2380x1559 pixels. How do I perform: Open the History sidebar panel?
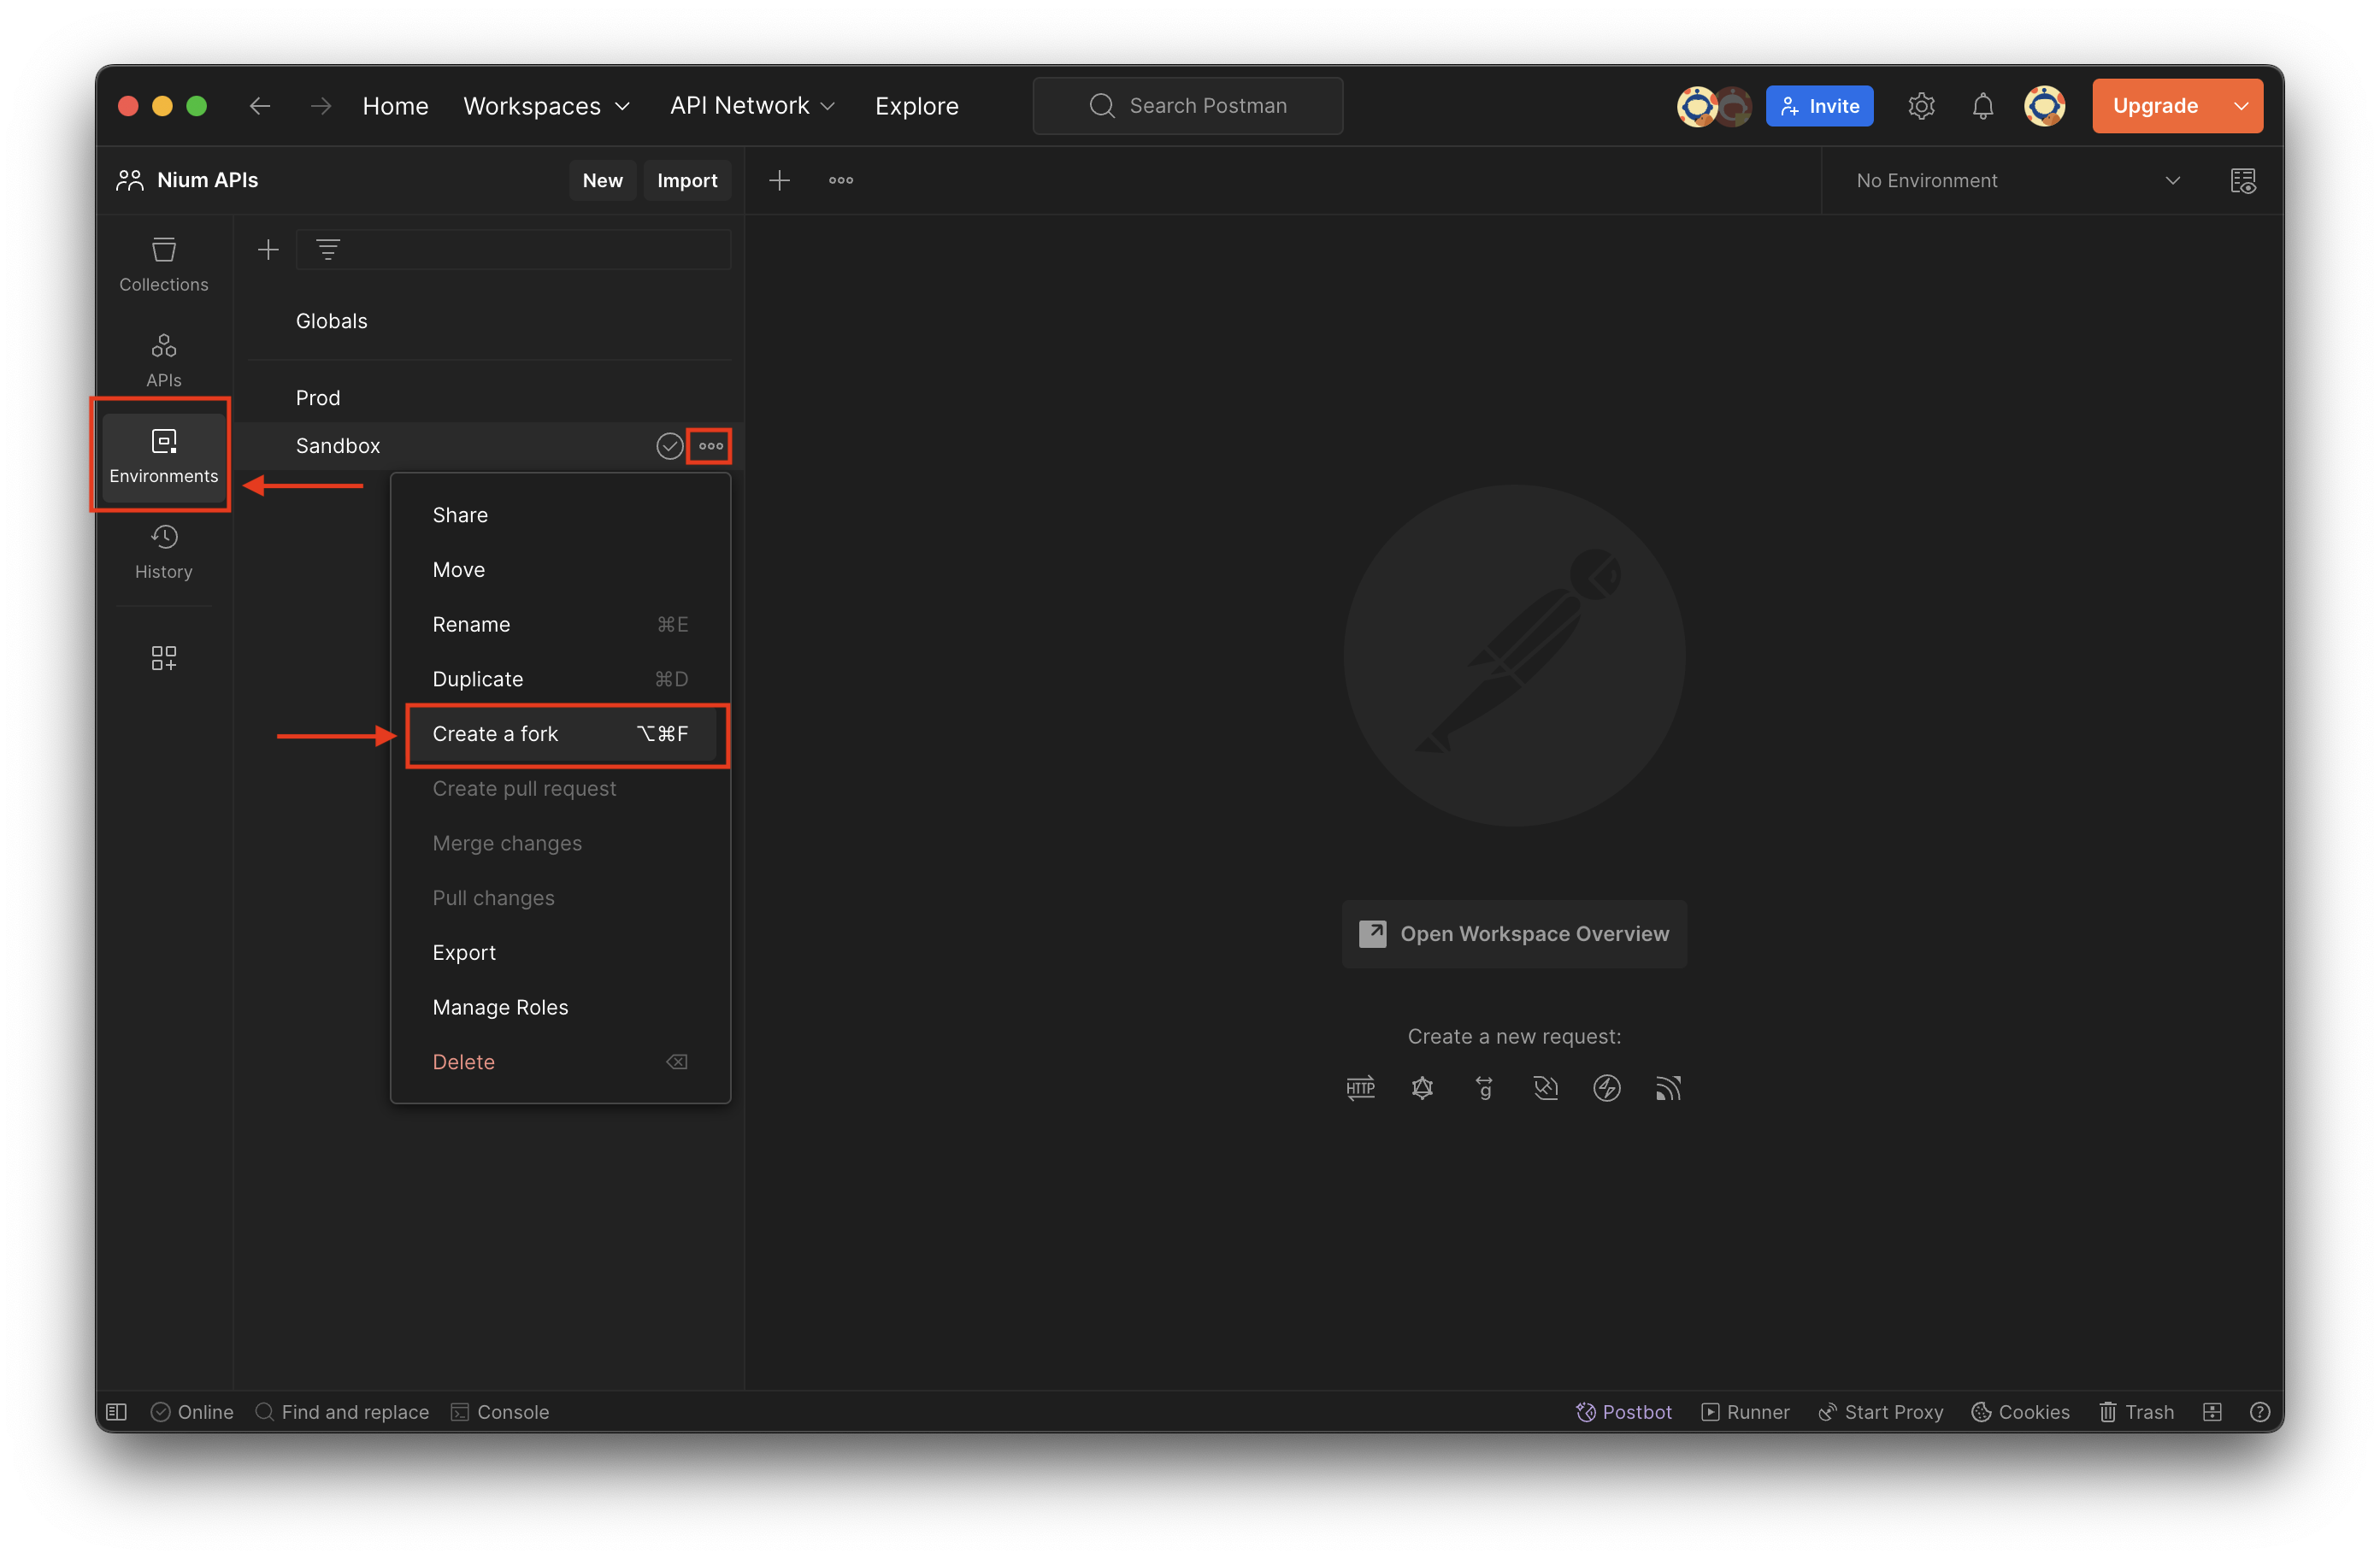tap(163, 551)
